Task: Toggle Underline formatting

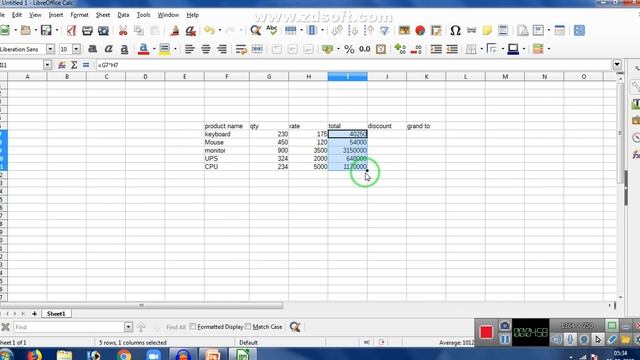Action: 124,49
